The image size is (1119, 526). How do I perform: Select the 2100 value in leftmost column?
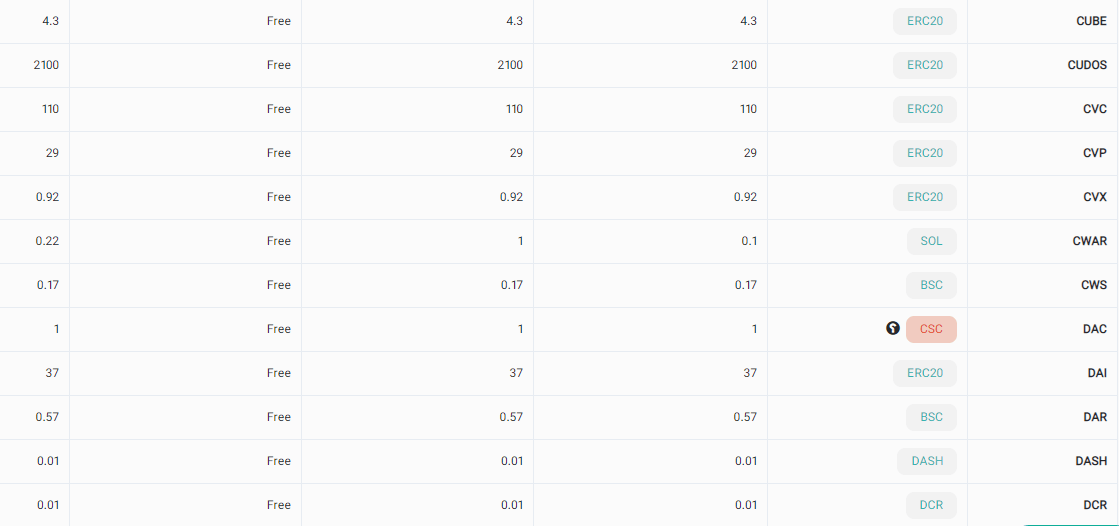tap(46, 65)
